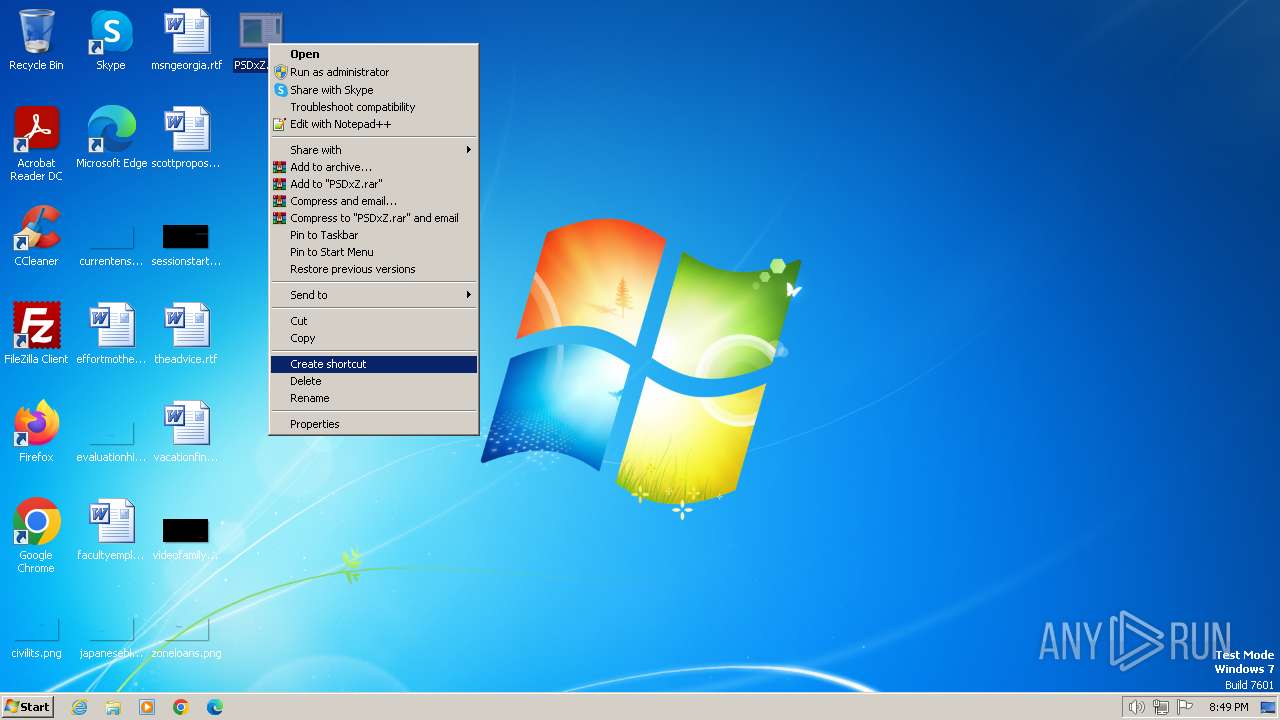Select the Acrobat Reader DC shortcut
The height and width of the screenshot is (720, 1280).
36,144
